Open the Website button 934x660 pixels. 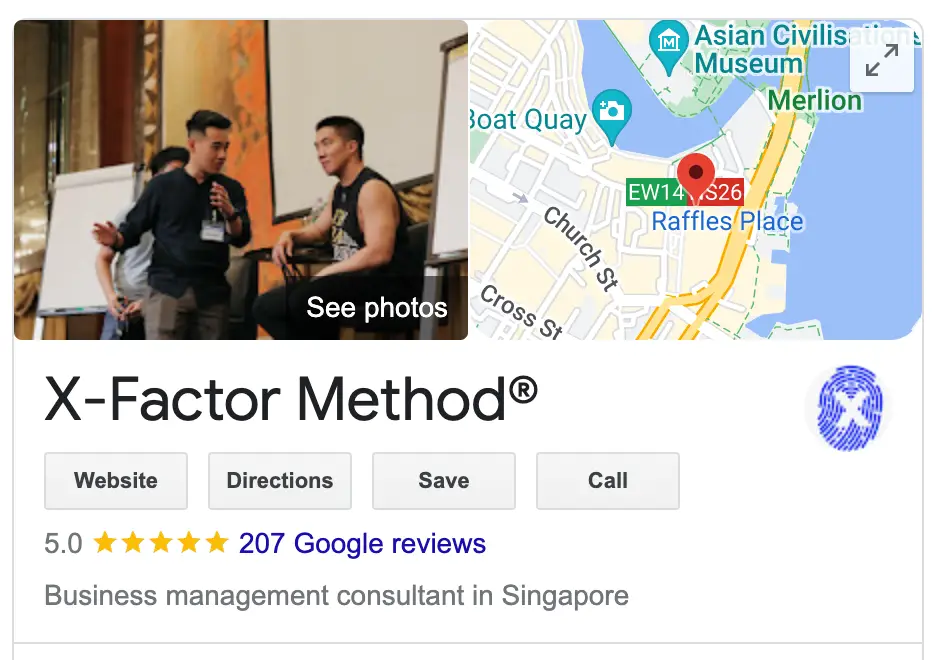click(116, 481)
